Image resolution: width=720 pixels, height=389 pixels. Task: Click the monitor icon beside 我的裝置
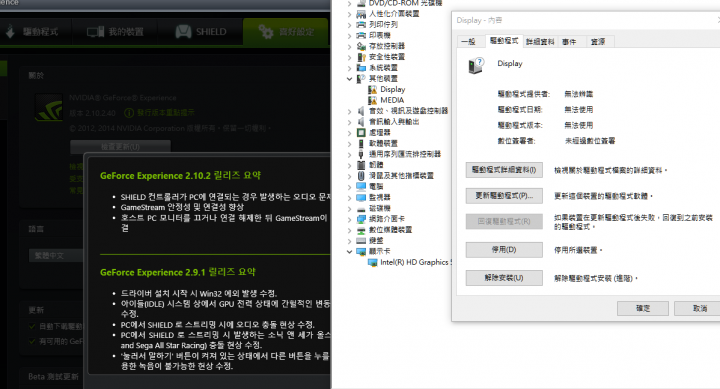(x=96, y=32)
